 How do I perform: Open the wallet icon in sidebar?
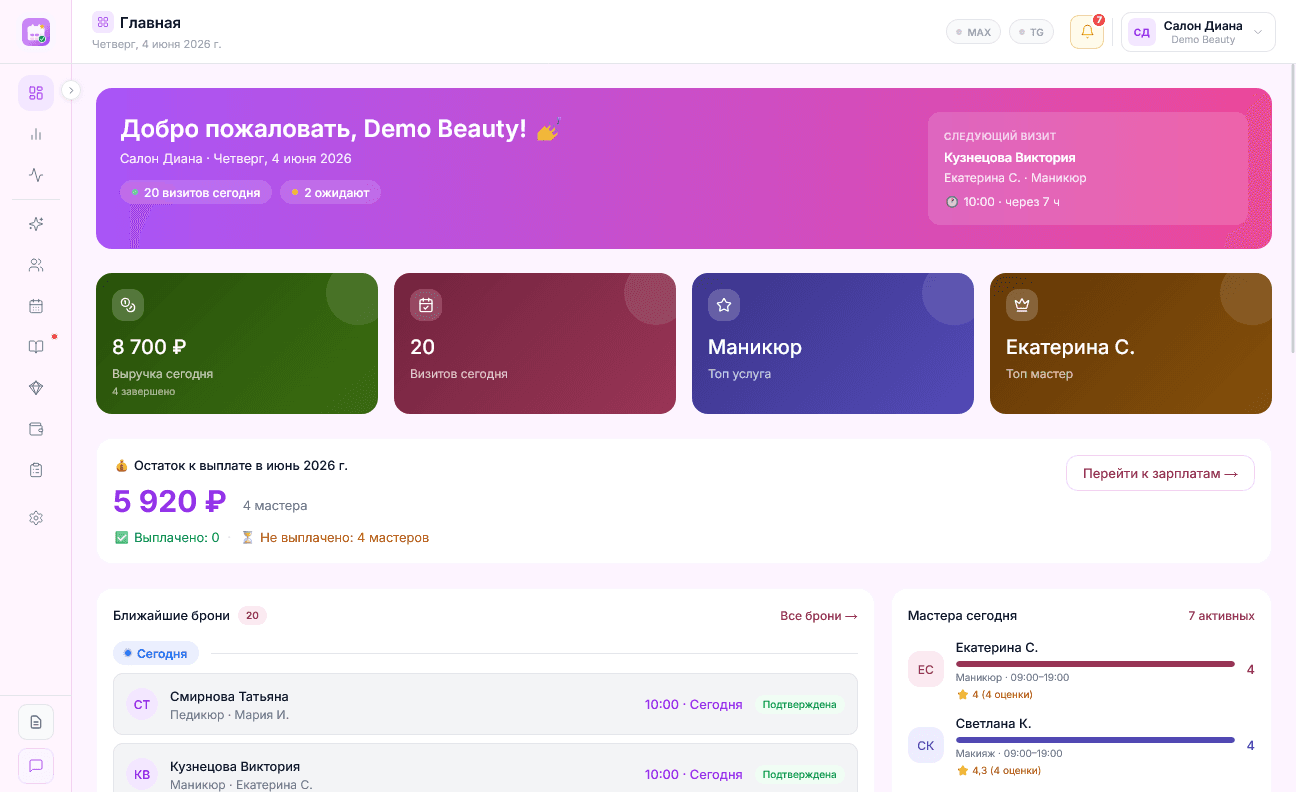coord(36,429)
